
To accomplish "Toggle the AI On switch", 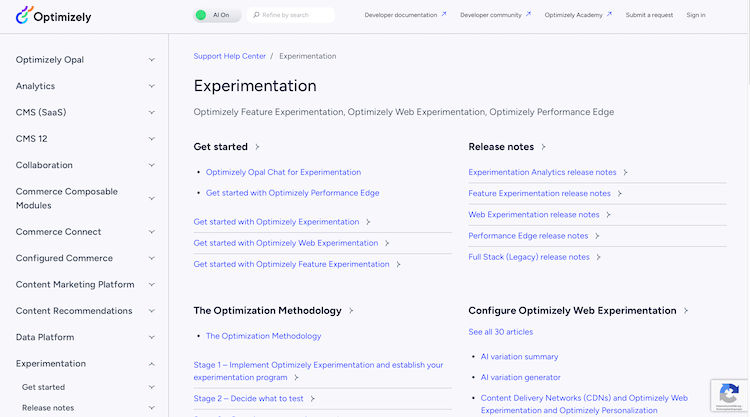I will (x=217, y=15).
